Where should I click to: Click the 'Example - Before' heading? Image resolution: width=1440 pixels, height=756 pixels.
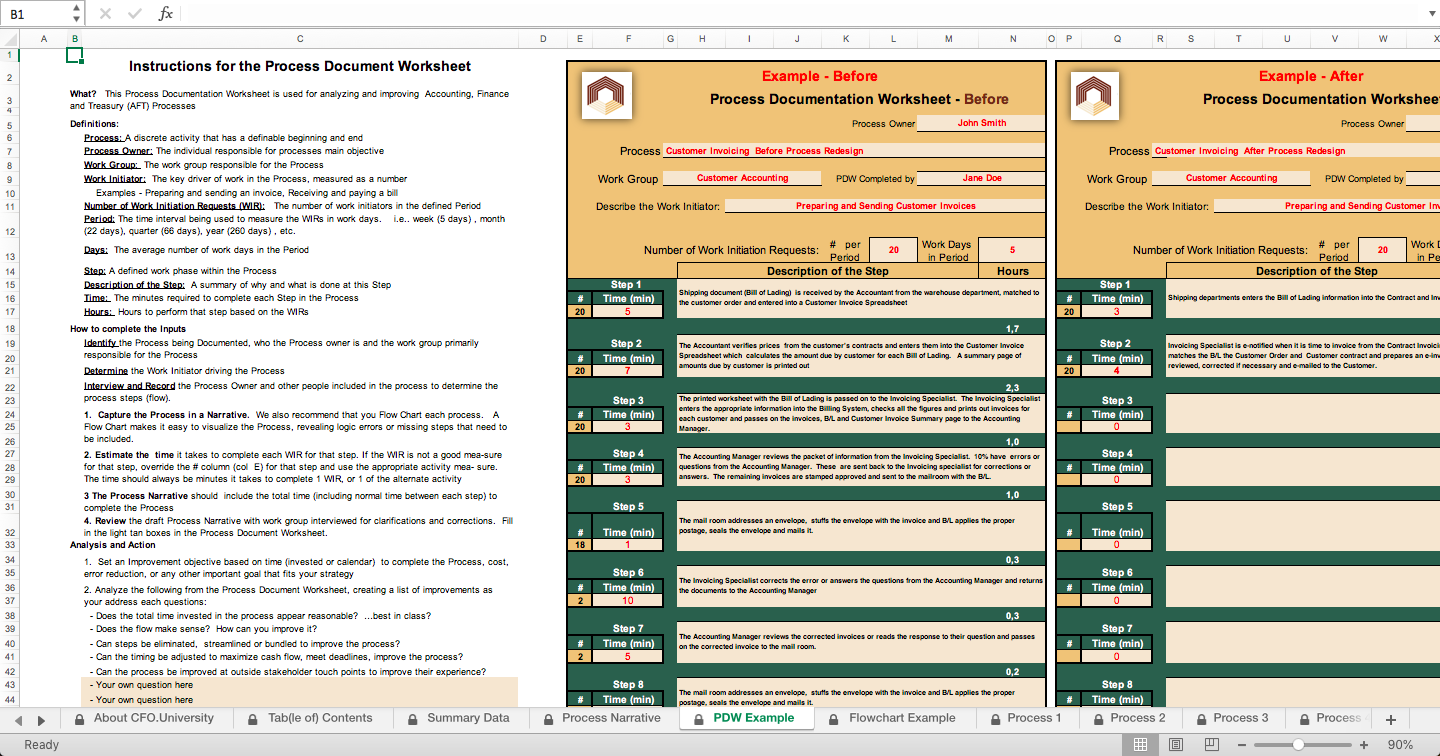point(819,76)
